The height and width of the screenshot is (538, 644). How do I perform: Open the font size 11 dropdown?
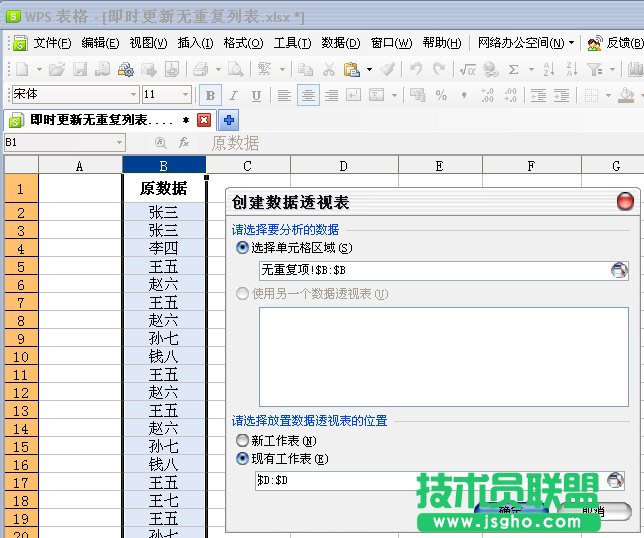point(186,94)
